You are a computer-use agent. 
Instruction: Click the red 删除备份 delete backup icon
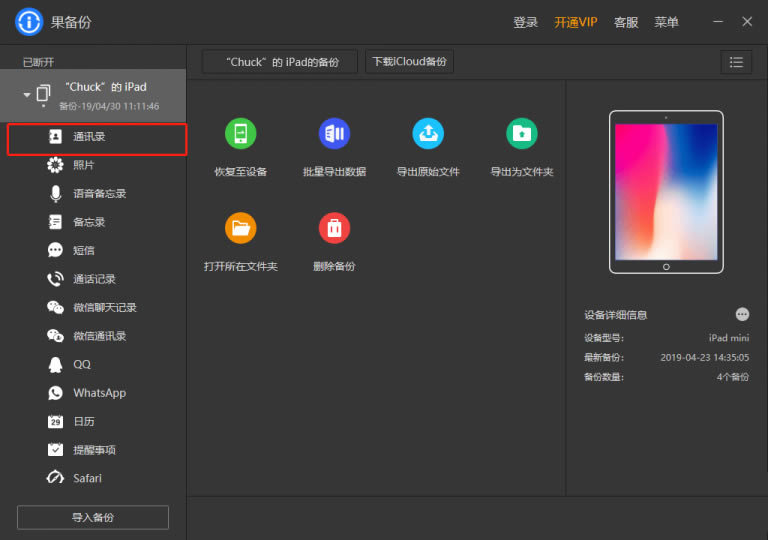(x=334, y=228)
